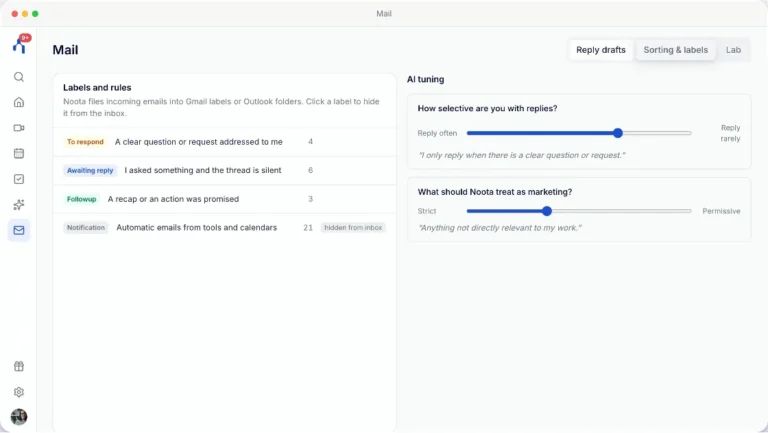Click the 'AI tuning' heading
The image size is (768, 433).
pos(426,79)
